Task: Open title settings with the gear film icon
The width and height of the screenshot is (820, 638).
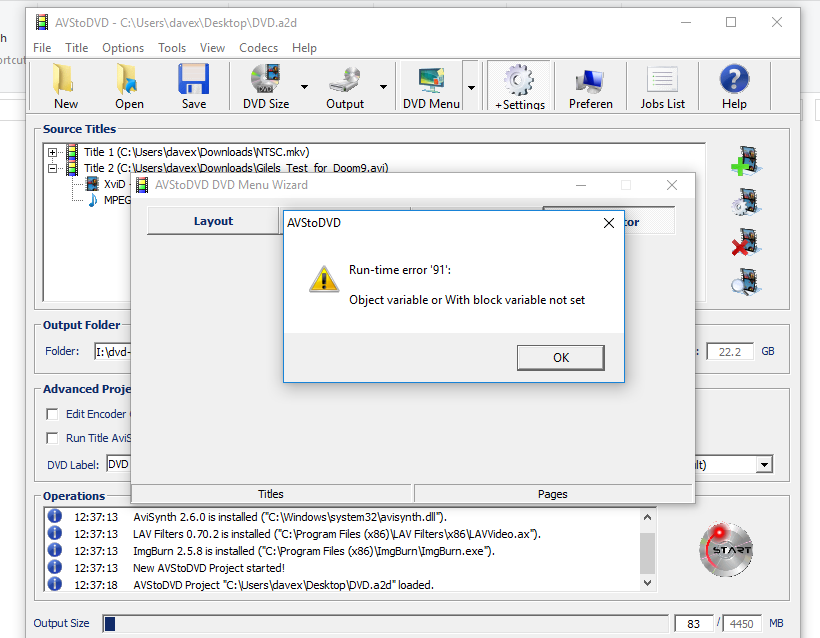Action: point(746,202)
